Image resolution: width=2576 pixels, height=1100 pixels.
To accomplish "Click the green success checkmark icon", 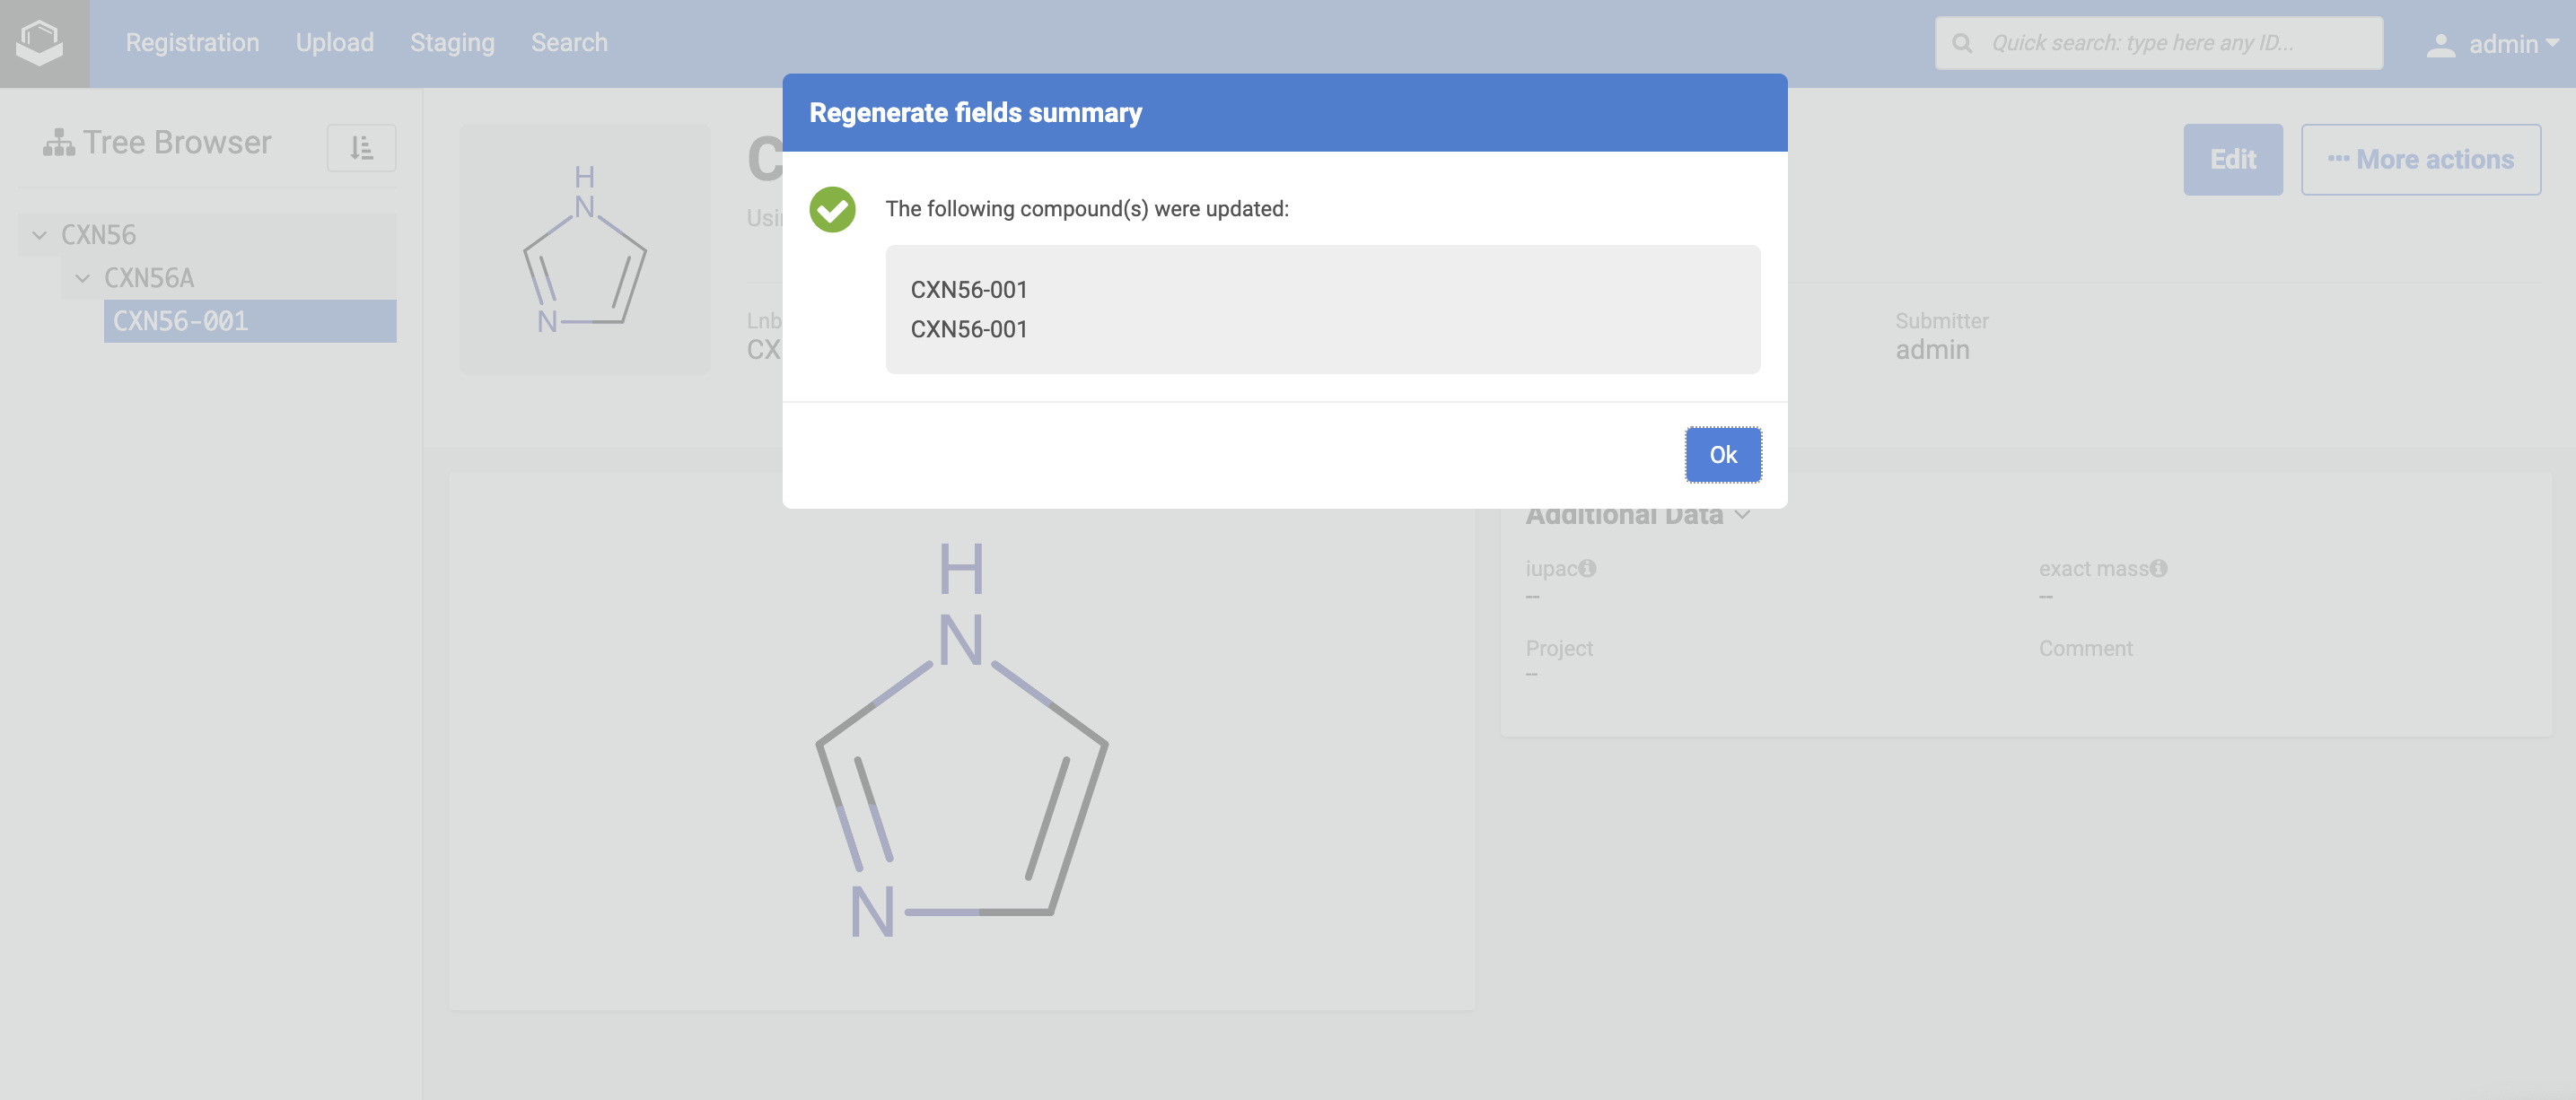I will 832,209.
